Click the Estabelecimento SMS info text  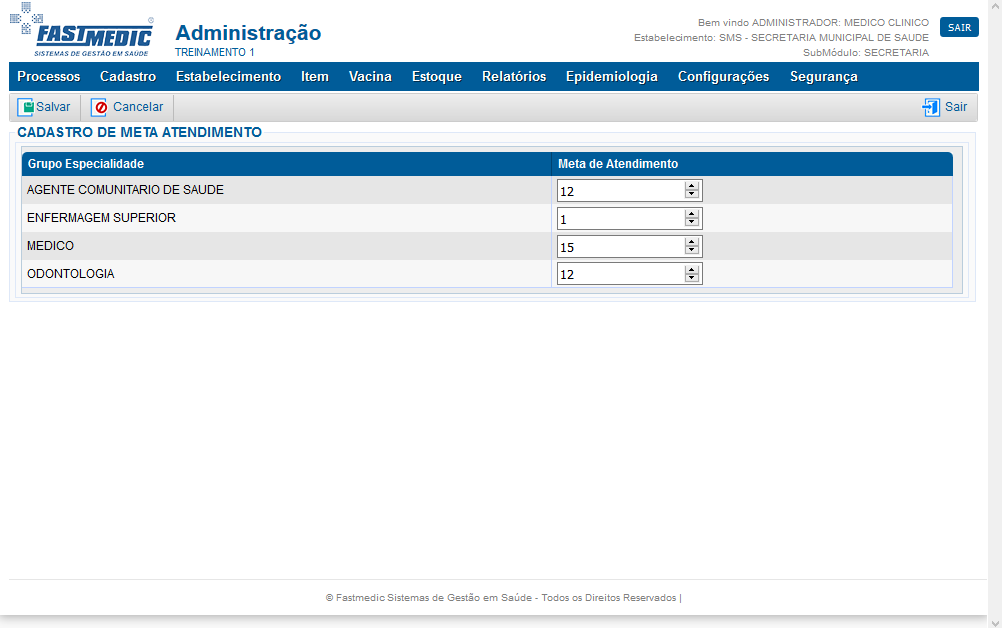pyautogui.click(x=781, y=38)
